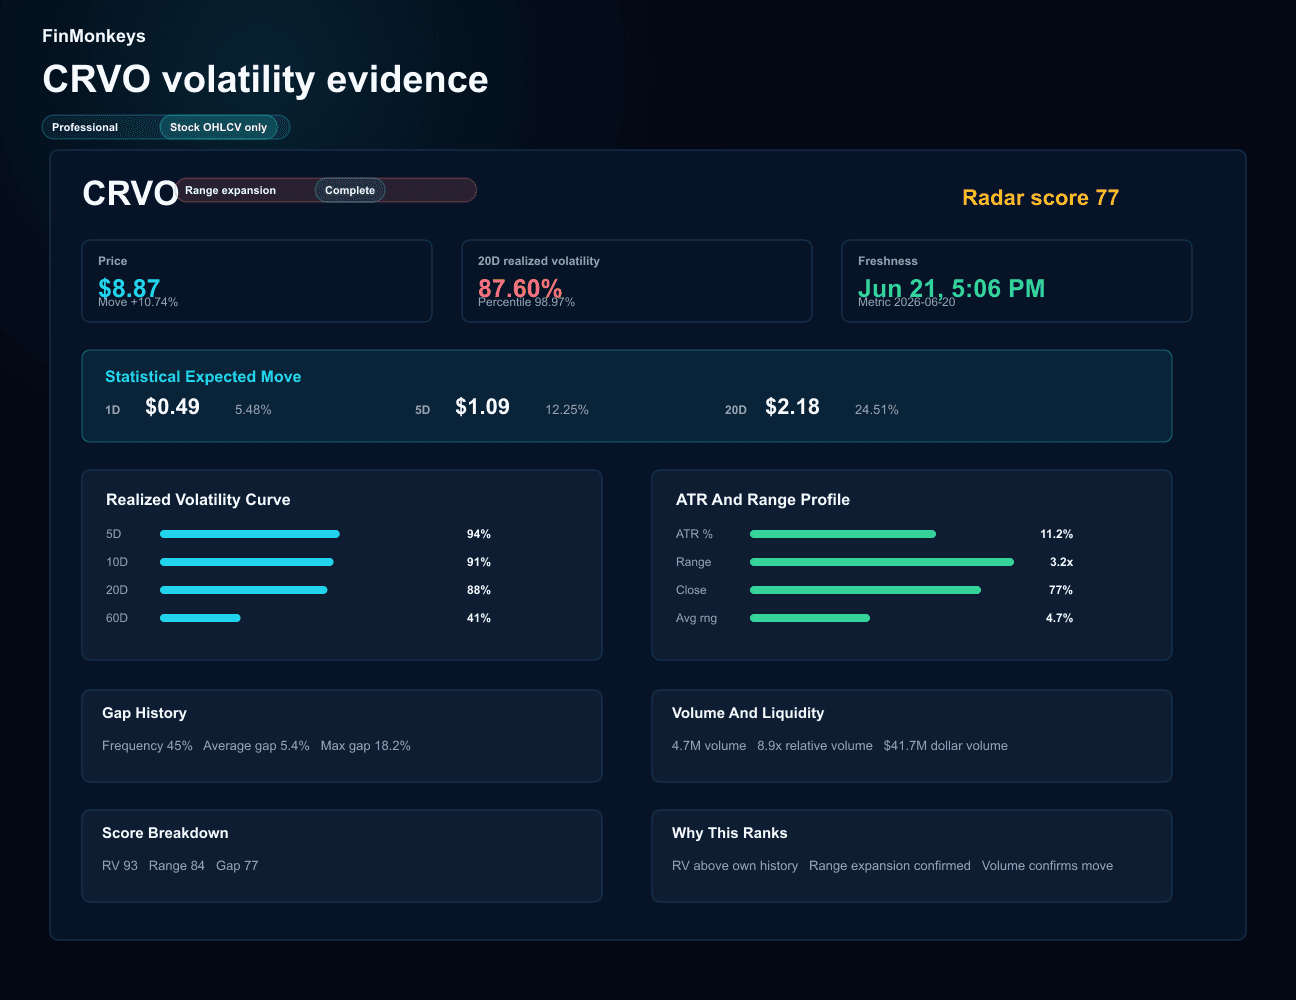This screenshot has width=1296, height=1000.
Task: Click the Score Breakdown heading
Action: tap(165, 833)
